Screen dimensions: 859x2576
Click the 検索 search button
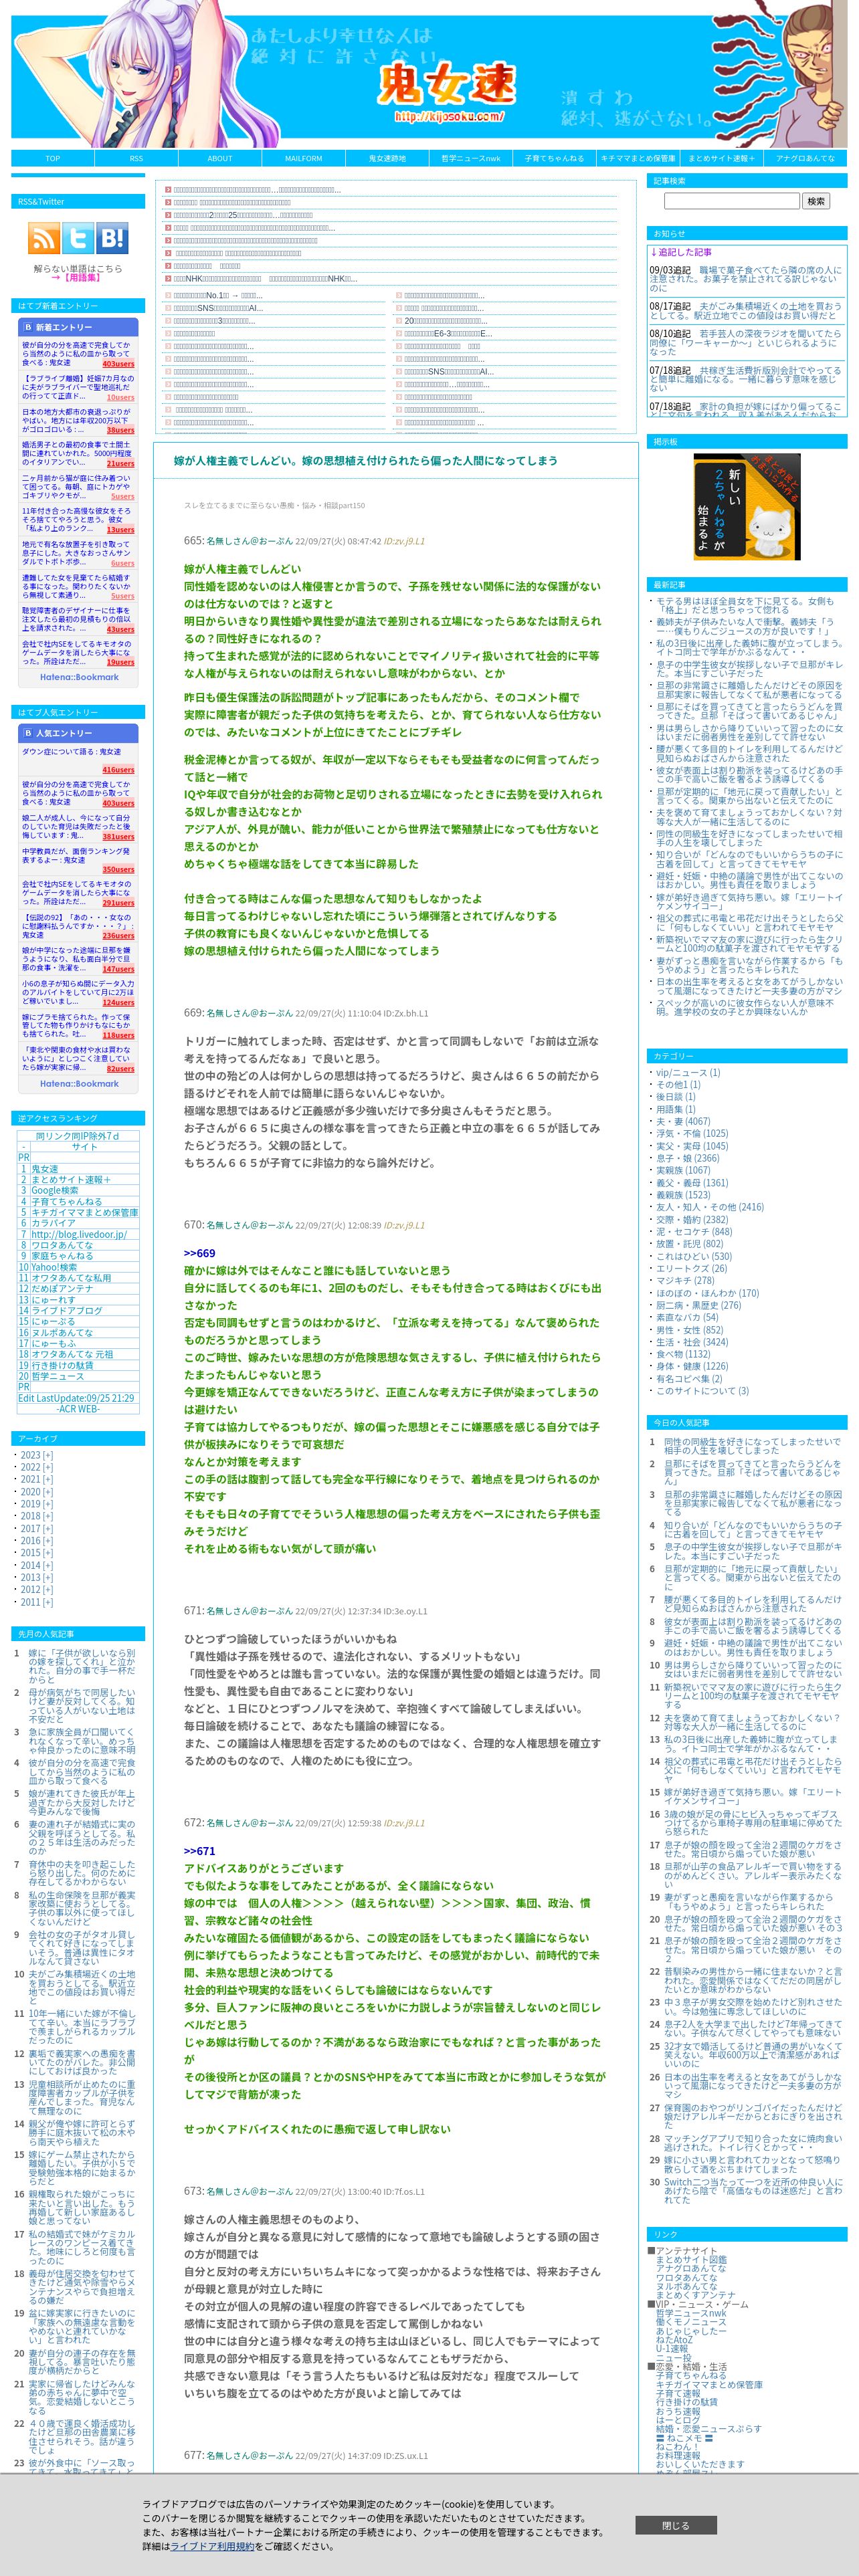[x=816, y=201]
